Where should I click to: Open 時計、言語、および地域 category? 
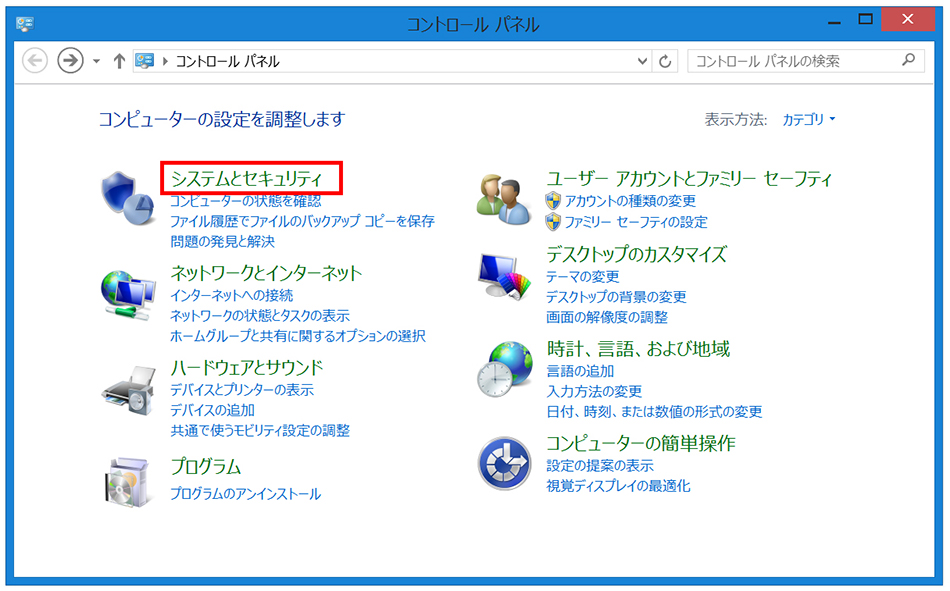(638, 349)
